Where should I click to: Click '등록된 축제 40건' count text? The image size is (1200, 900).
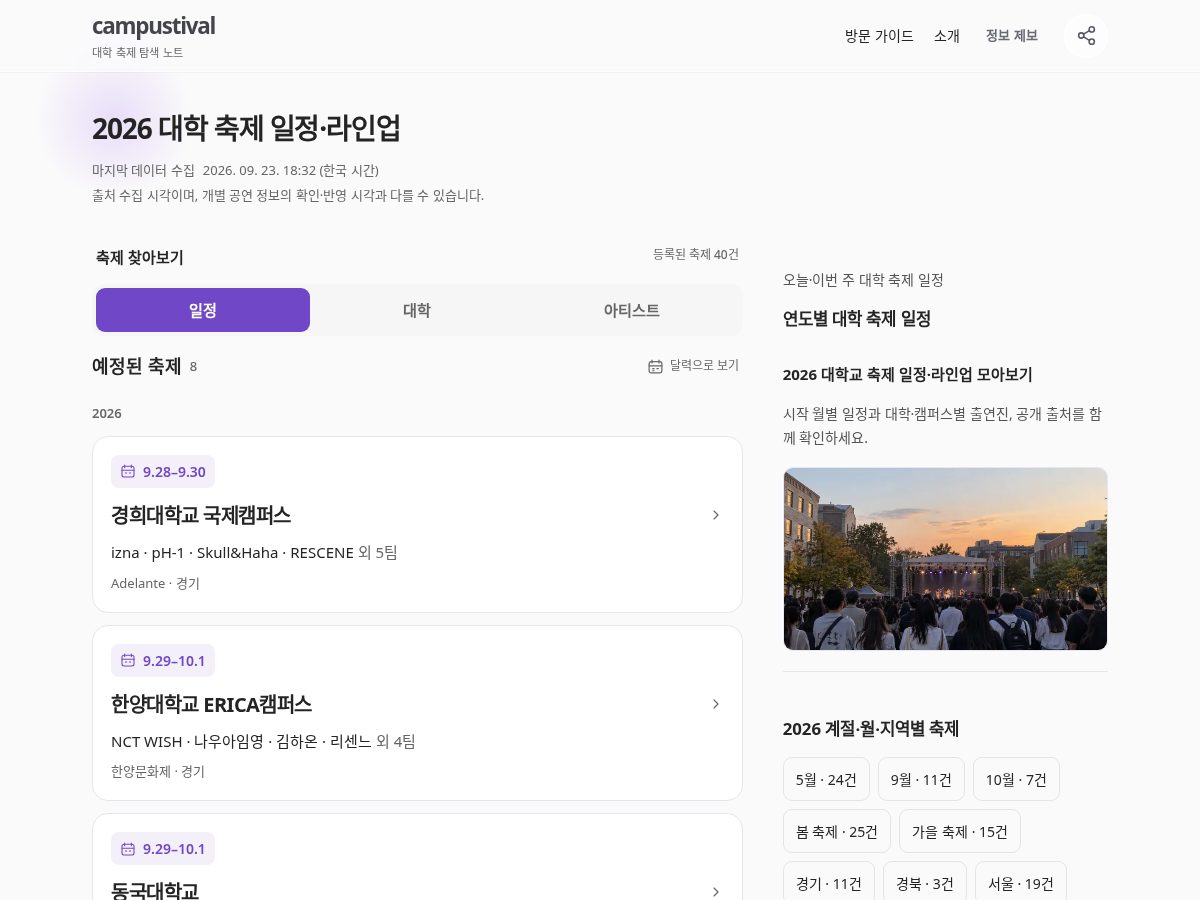(x=696, y=254)
